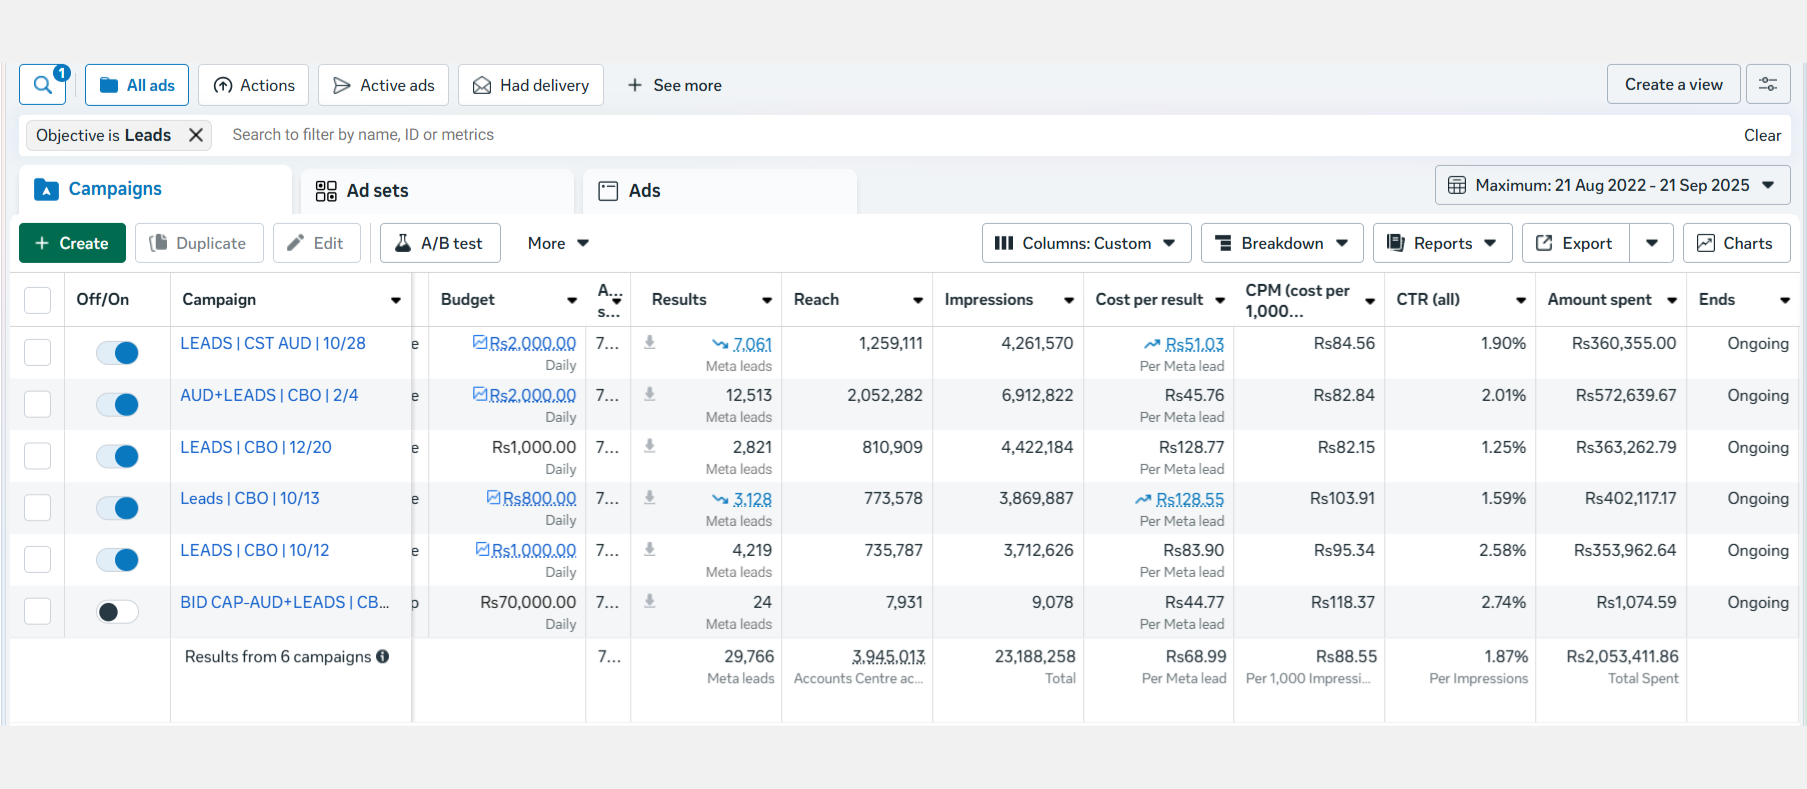Open view settings sliders icon
Viewport: 1807px width, 789px height.
[1767, 85]
